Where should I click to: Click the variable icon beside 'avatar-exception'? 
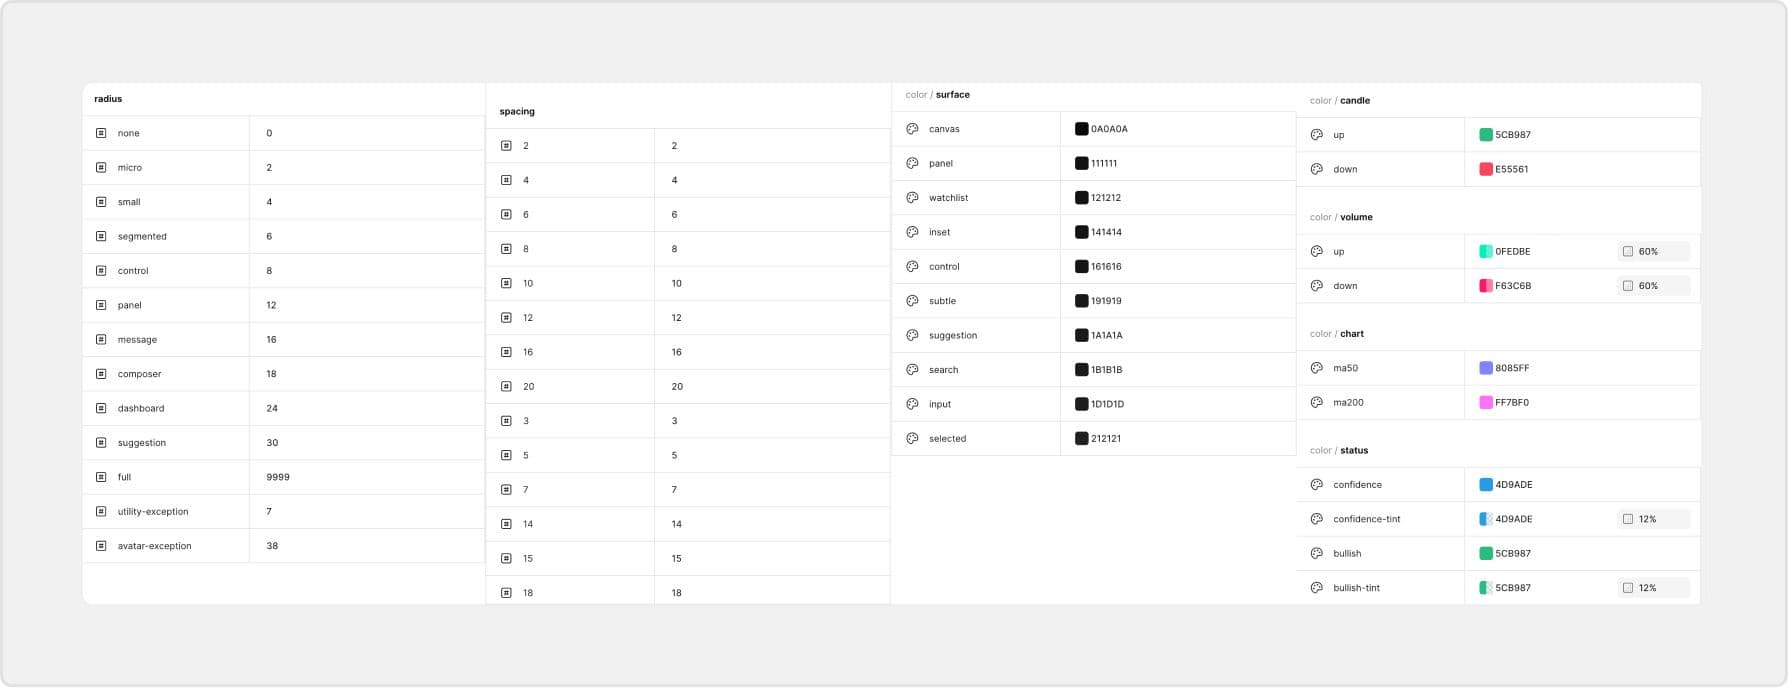(101, 546)
